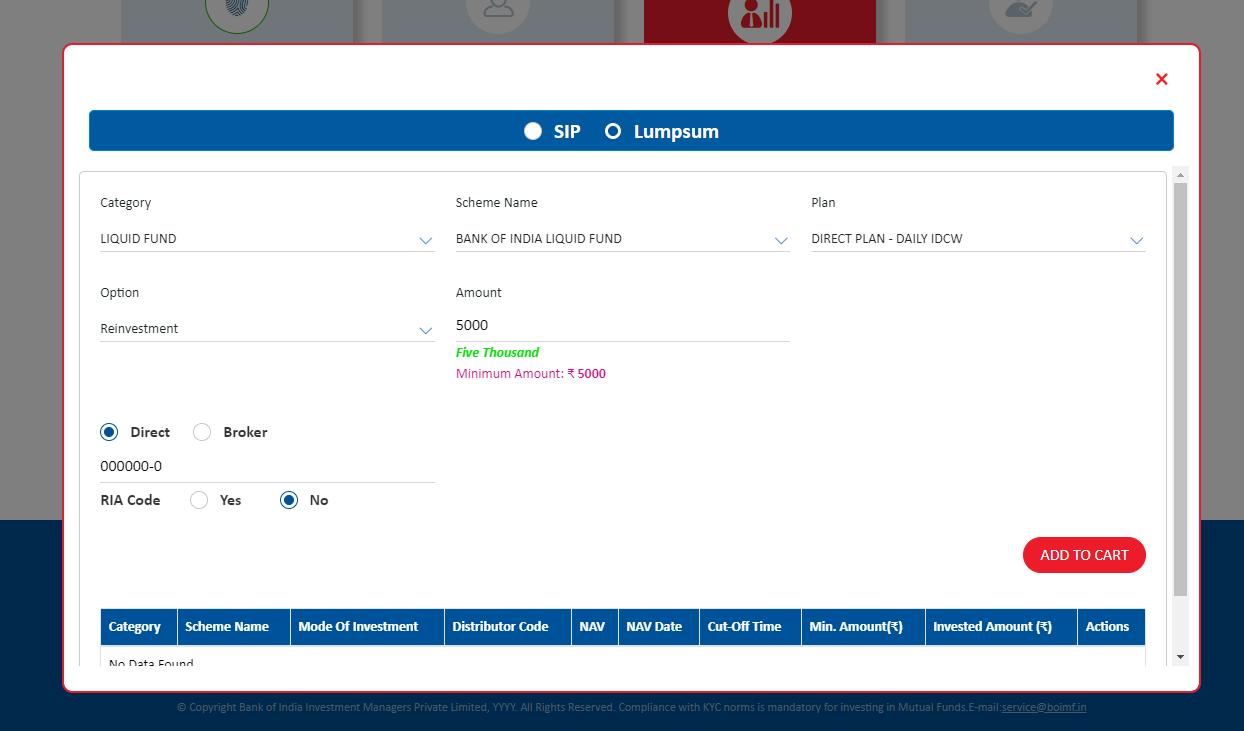Click the Actions column header
The width and height of the screenshot is (1244, 731).
tap(1111, 627)
